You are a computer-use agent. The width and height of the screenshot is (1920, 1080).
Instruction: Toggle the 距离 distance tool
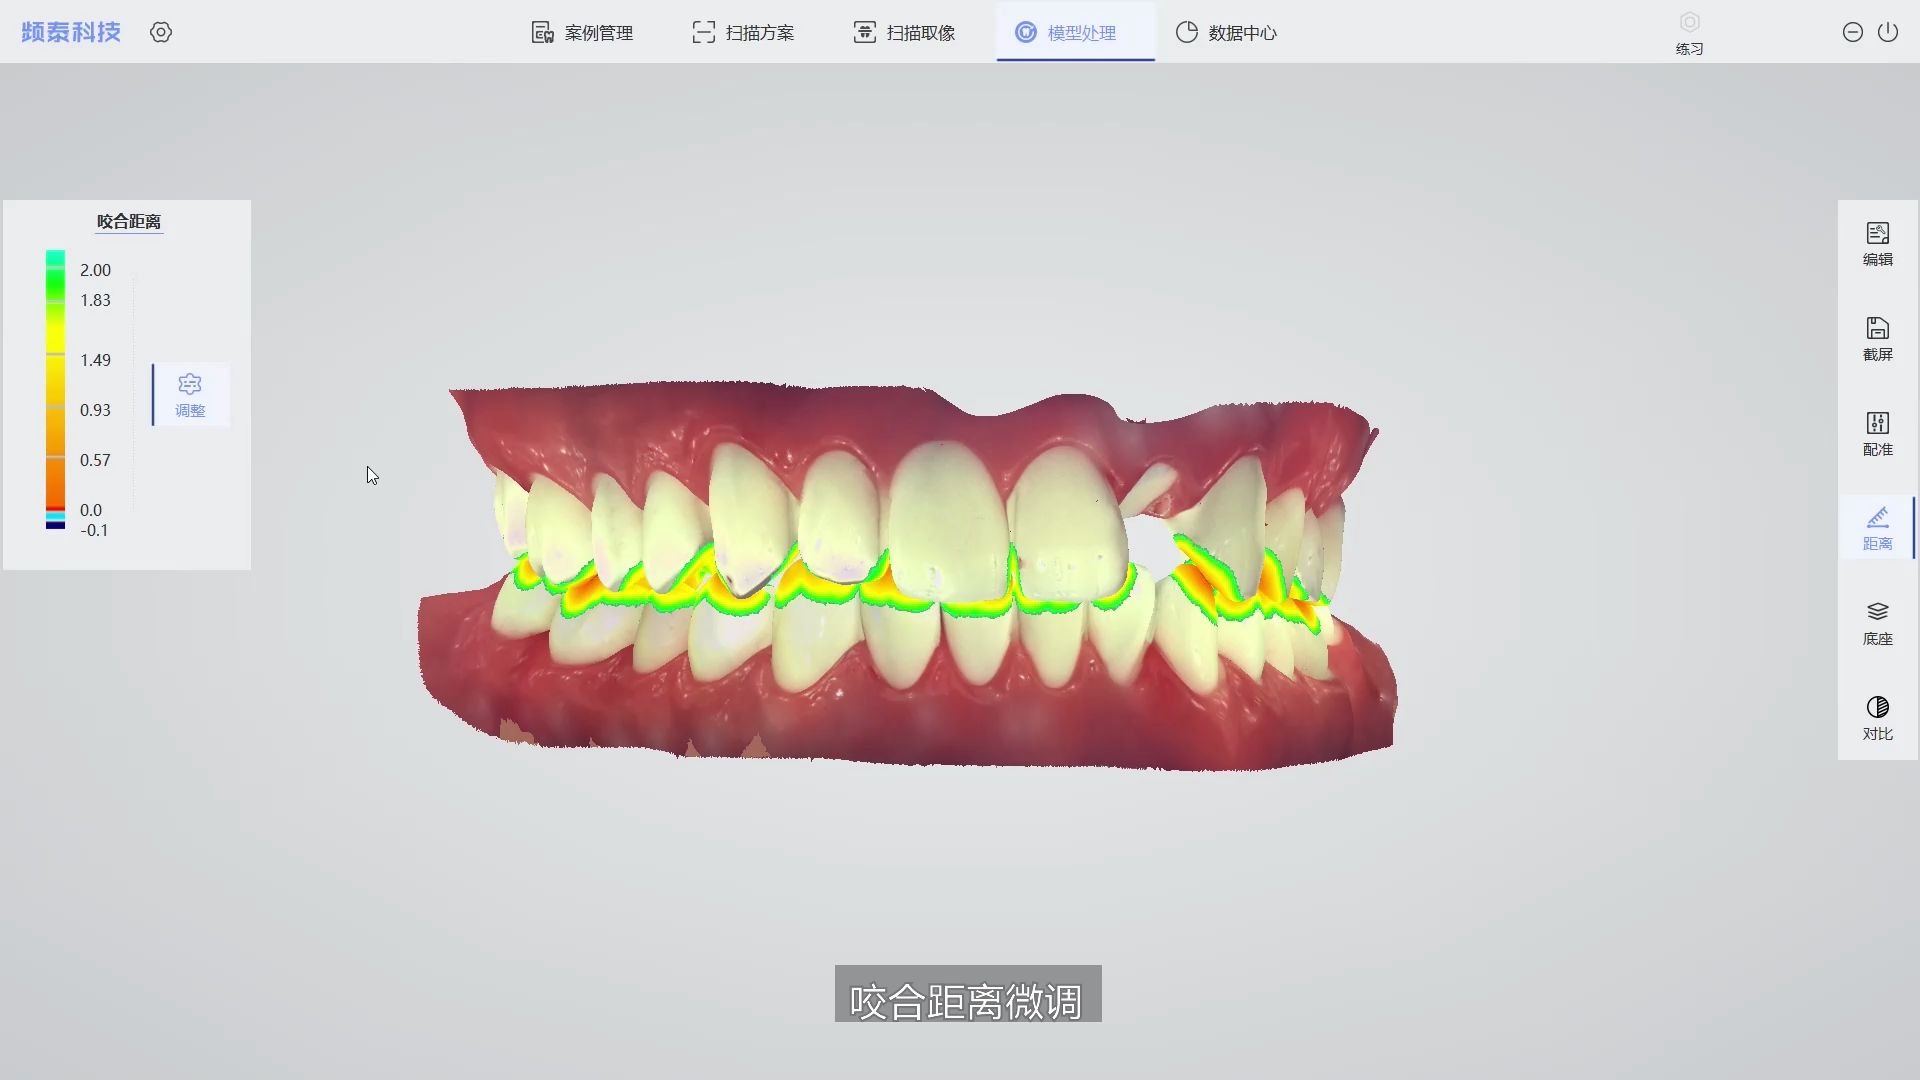pyautogui.click(x=1877, y=528)
